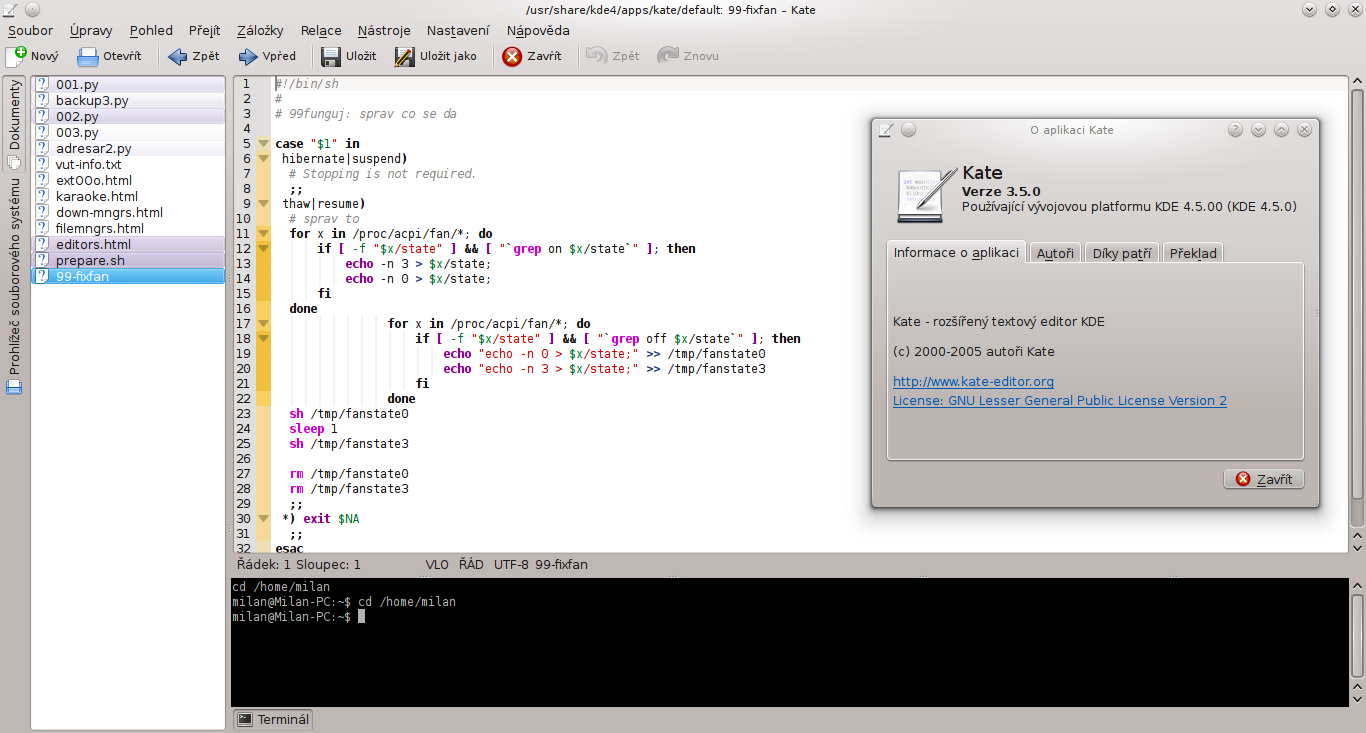Click the ŘÁD status bar indicator
Screen dimensions: 1366x733
click(x=471, y=565)
